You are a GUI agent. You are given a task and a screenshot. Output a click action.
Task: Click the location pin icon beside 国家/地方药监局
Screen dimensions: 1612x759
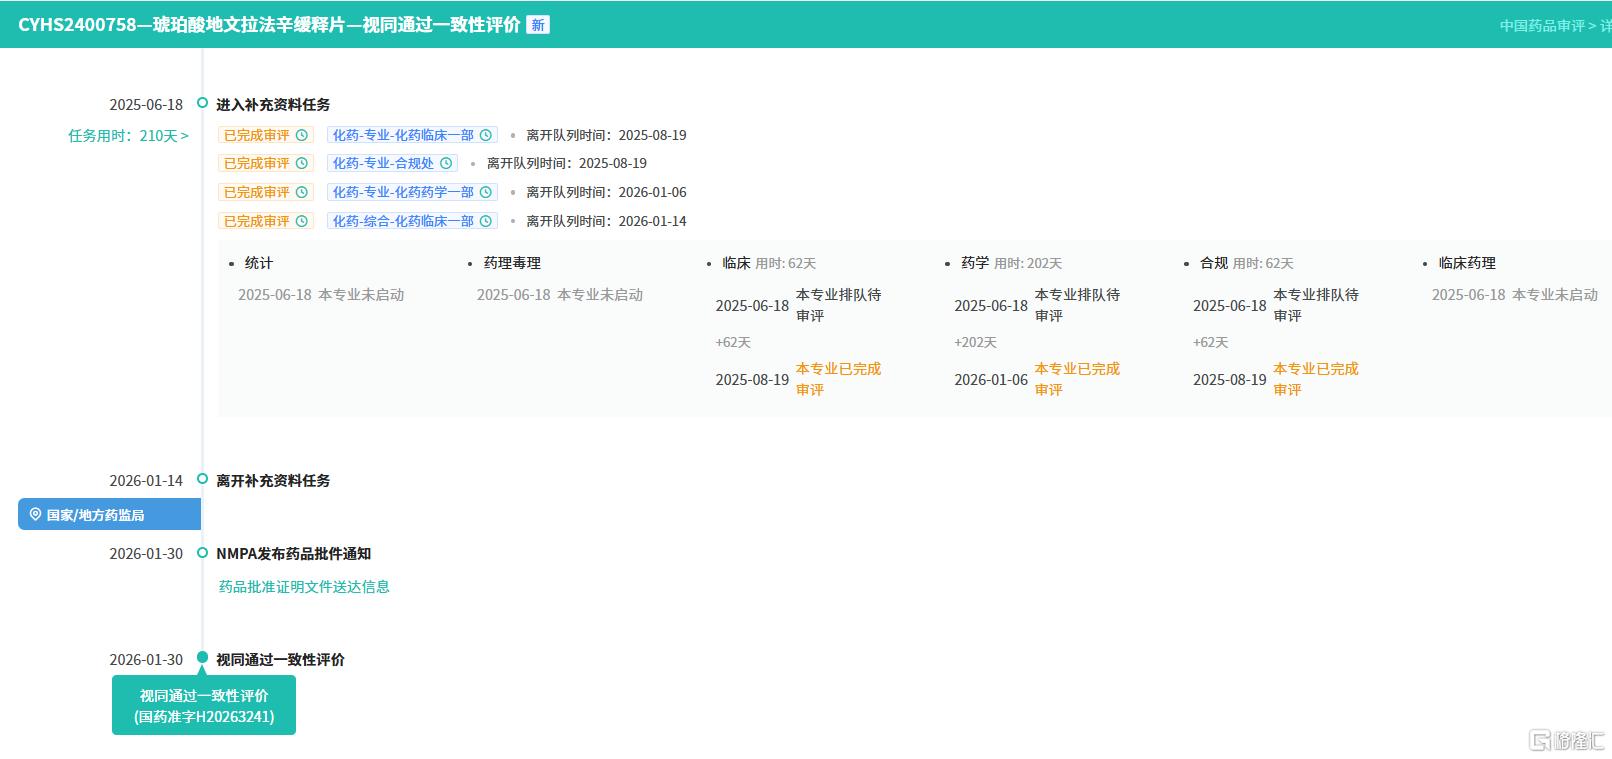pyautogui.click(x=35, y=515)
